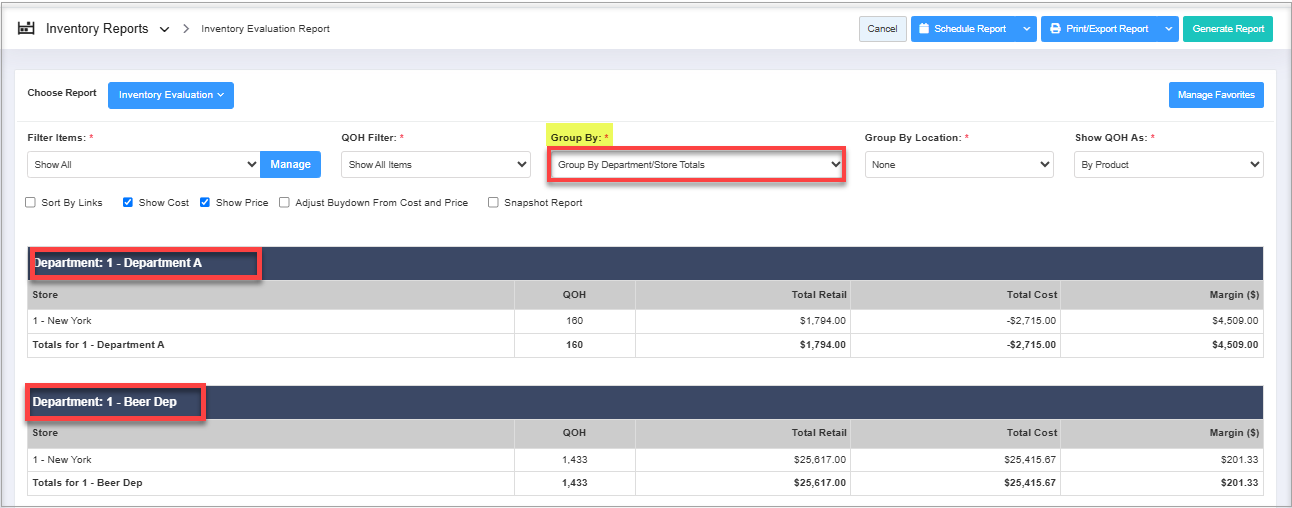Click the calendar icon on Schedule Report
Image resolution: width=1292 pixels, height=508 pixels.
(x=924, y=29)
